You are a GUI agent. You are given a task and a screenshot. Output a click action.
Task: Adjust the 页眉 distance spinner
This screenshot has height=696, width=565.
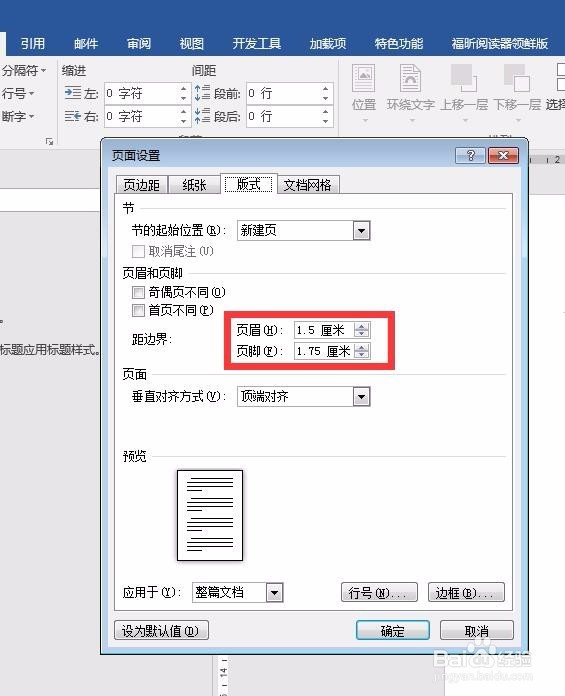[x=362, y=330]
